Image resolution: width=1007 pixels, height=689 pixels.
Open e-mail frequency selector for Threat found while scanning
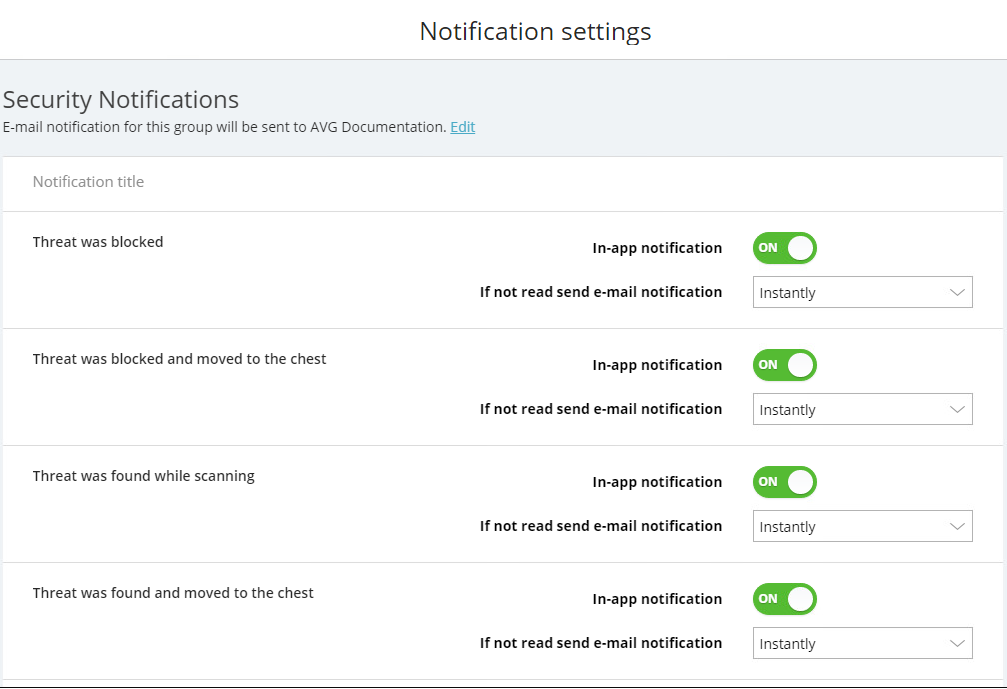(x=862, y=526)
